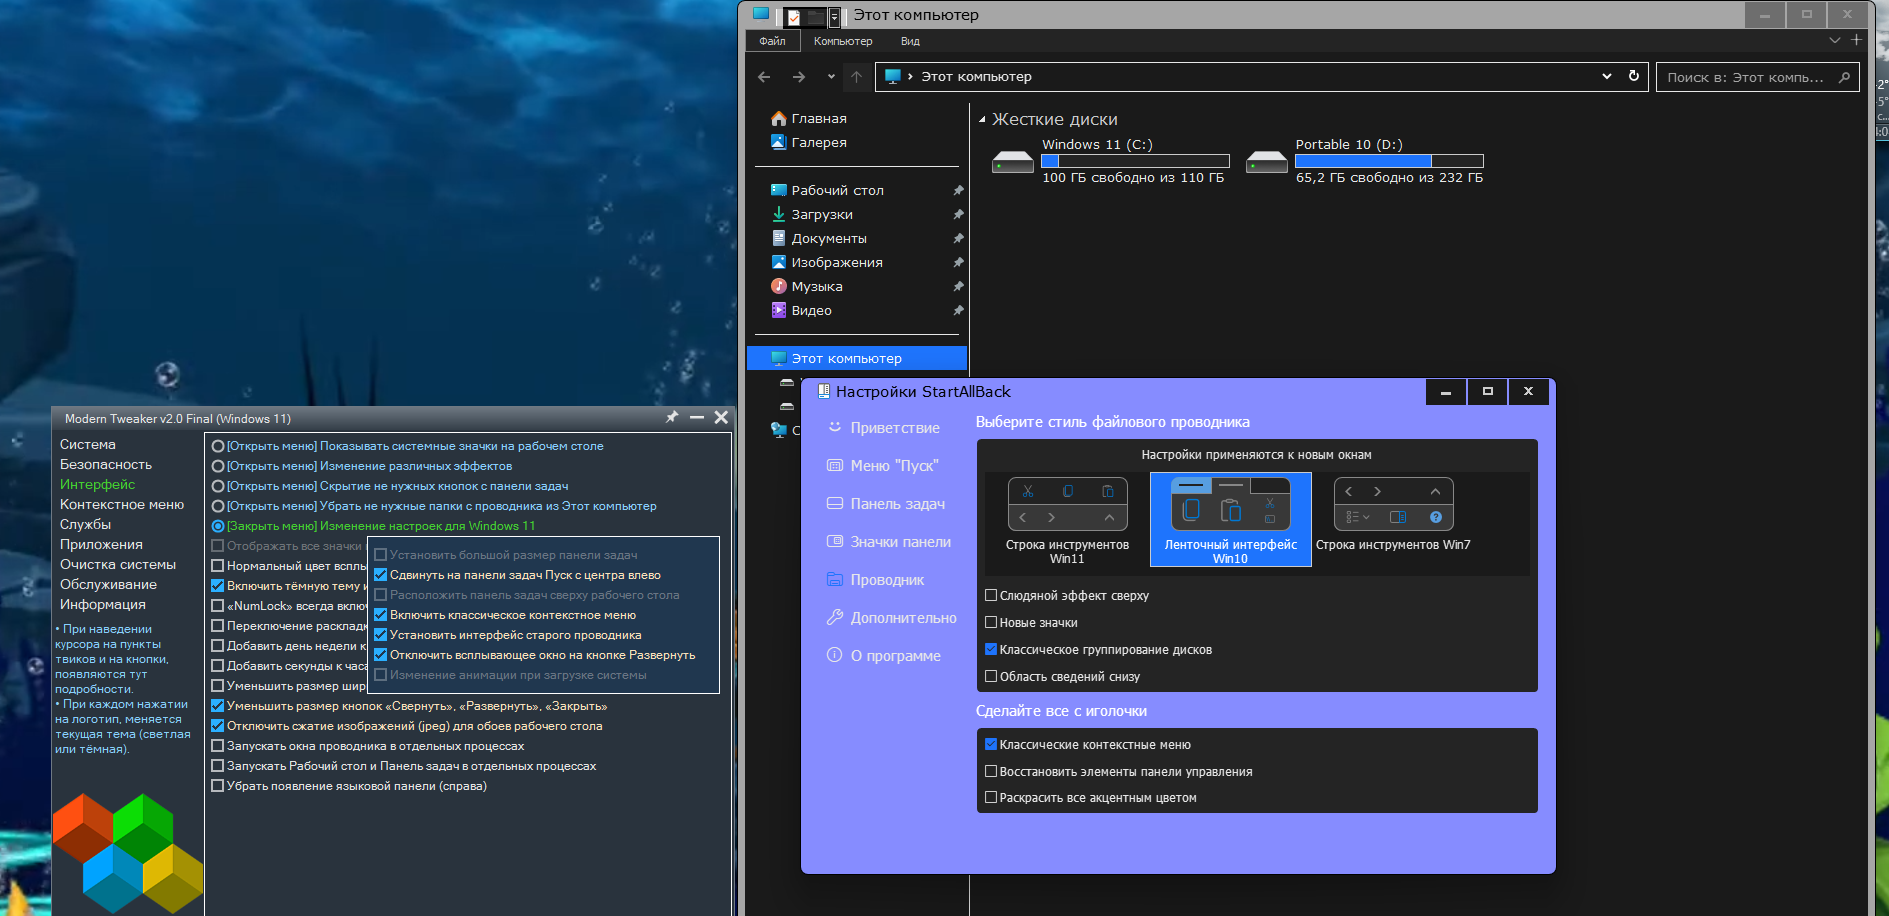Uncheck 'Классические контекстные меню' checkbox
The height and width of the screenshot is (916, 1889).
tap(991, 744)
